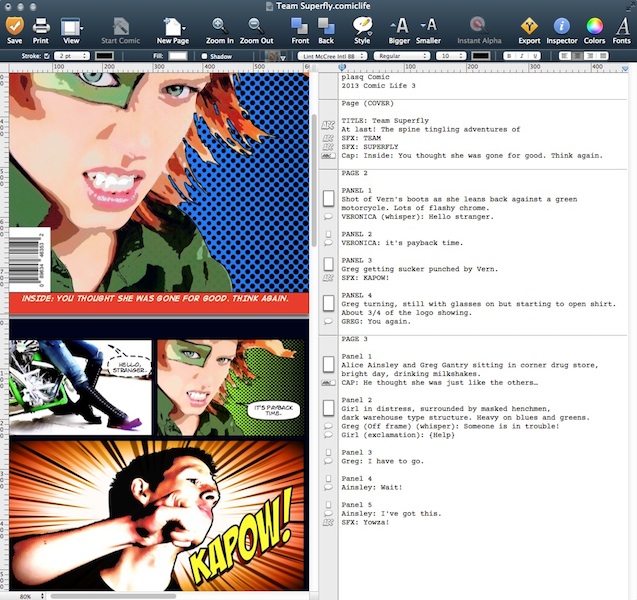Image resolution: width=637 pixels, height=600 pixels.
Task: Enable the Shadow checkbox
Action: pos(204,56)
